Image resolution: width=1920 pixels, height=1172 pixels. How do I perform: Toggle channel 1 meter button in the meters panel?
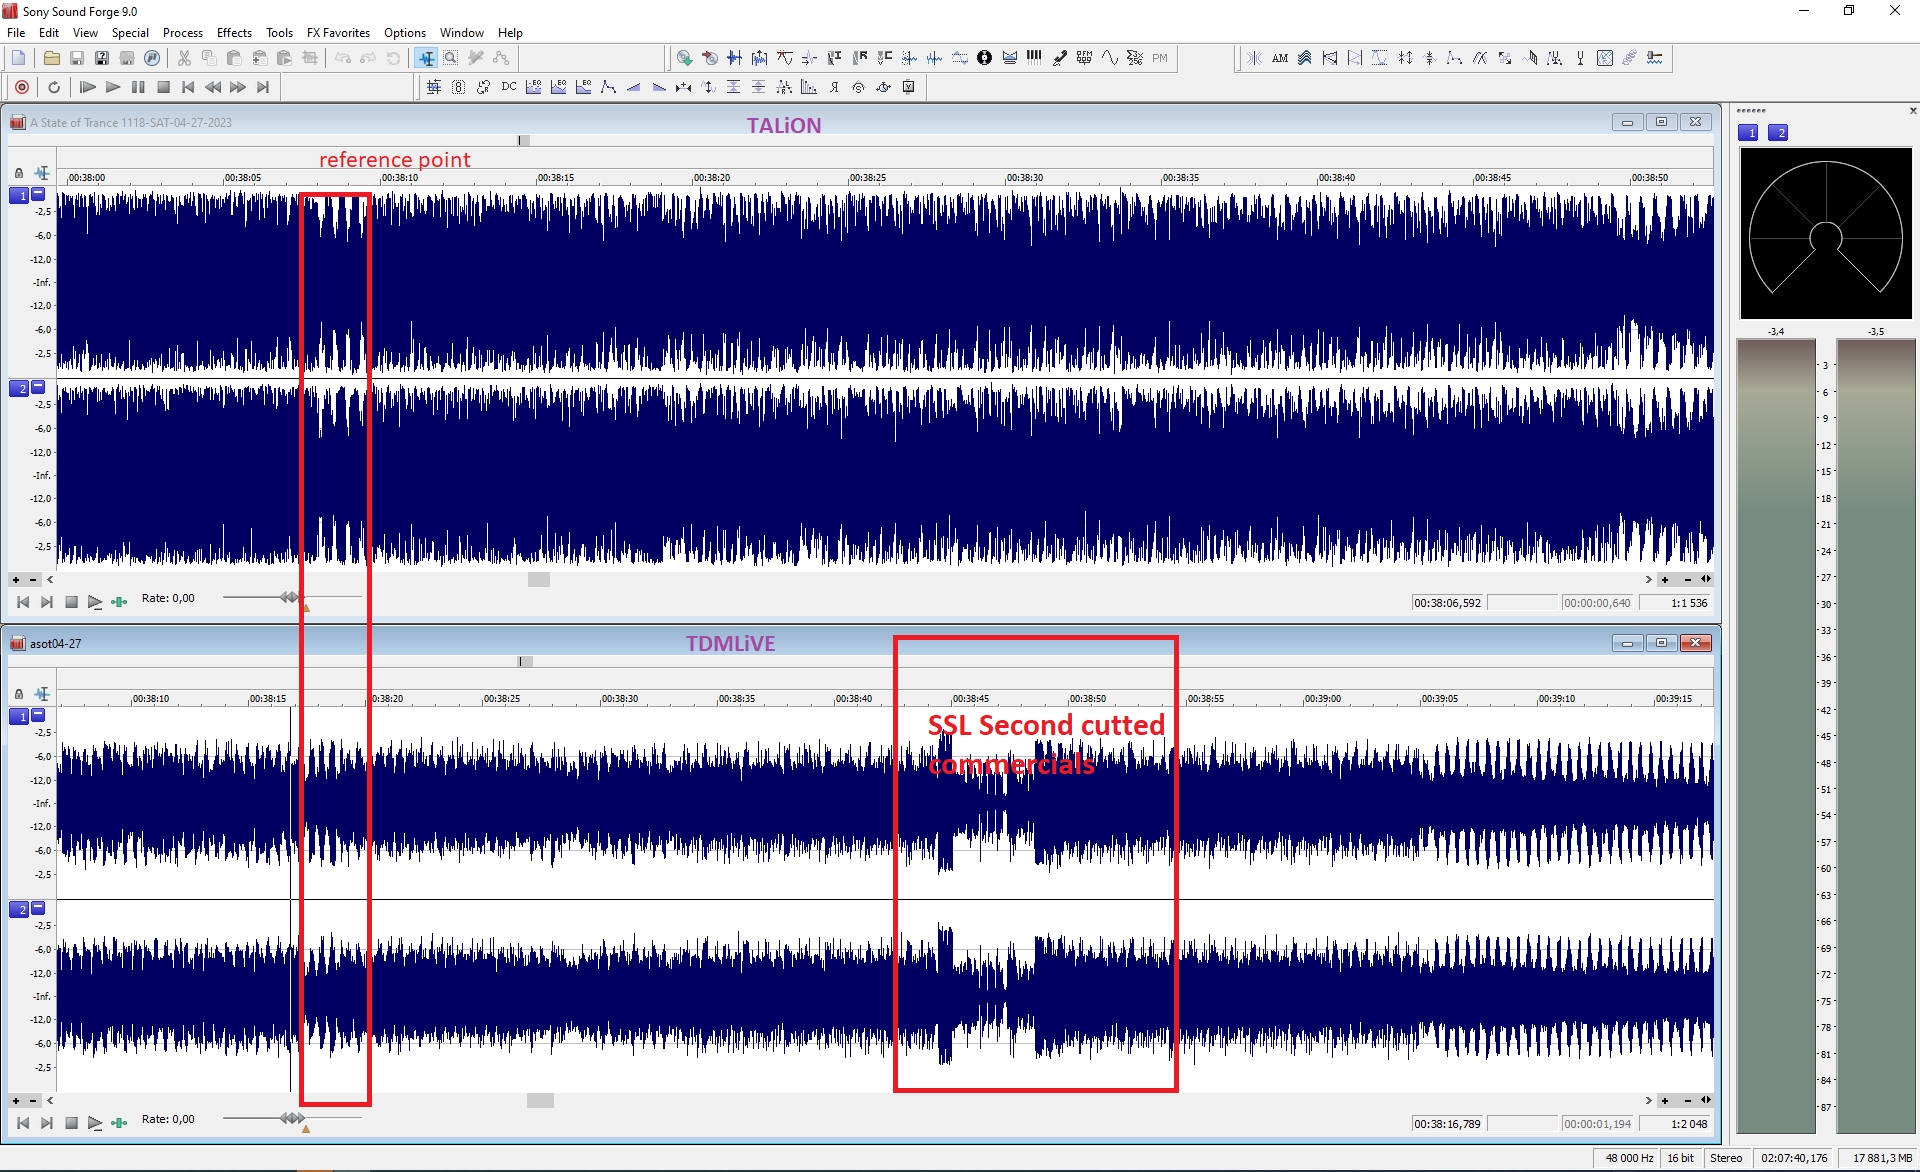(1748, 133)
